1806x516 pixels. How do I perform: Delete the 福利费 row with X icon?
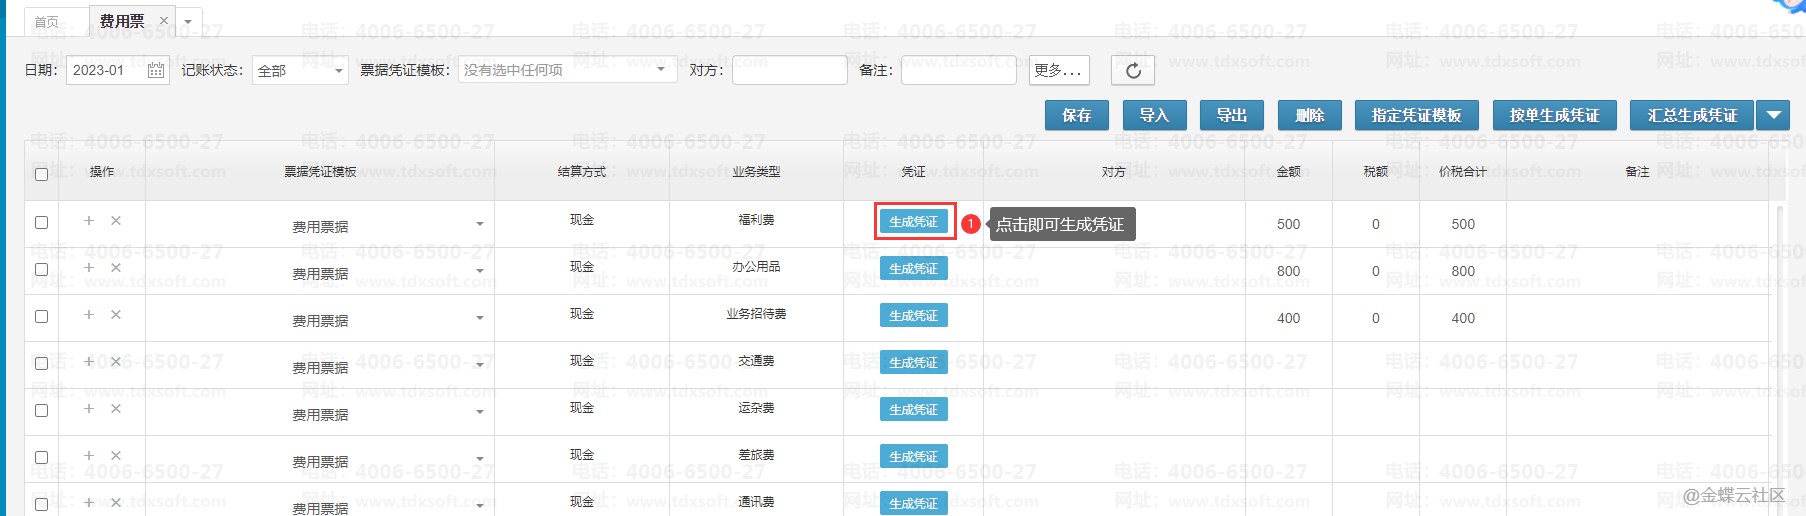click(x=116, y=221)
